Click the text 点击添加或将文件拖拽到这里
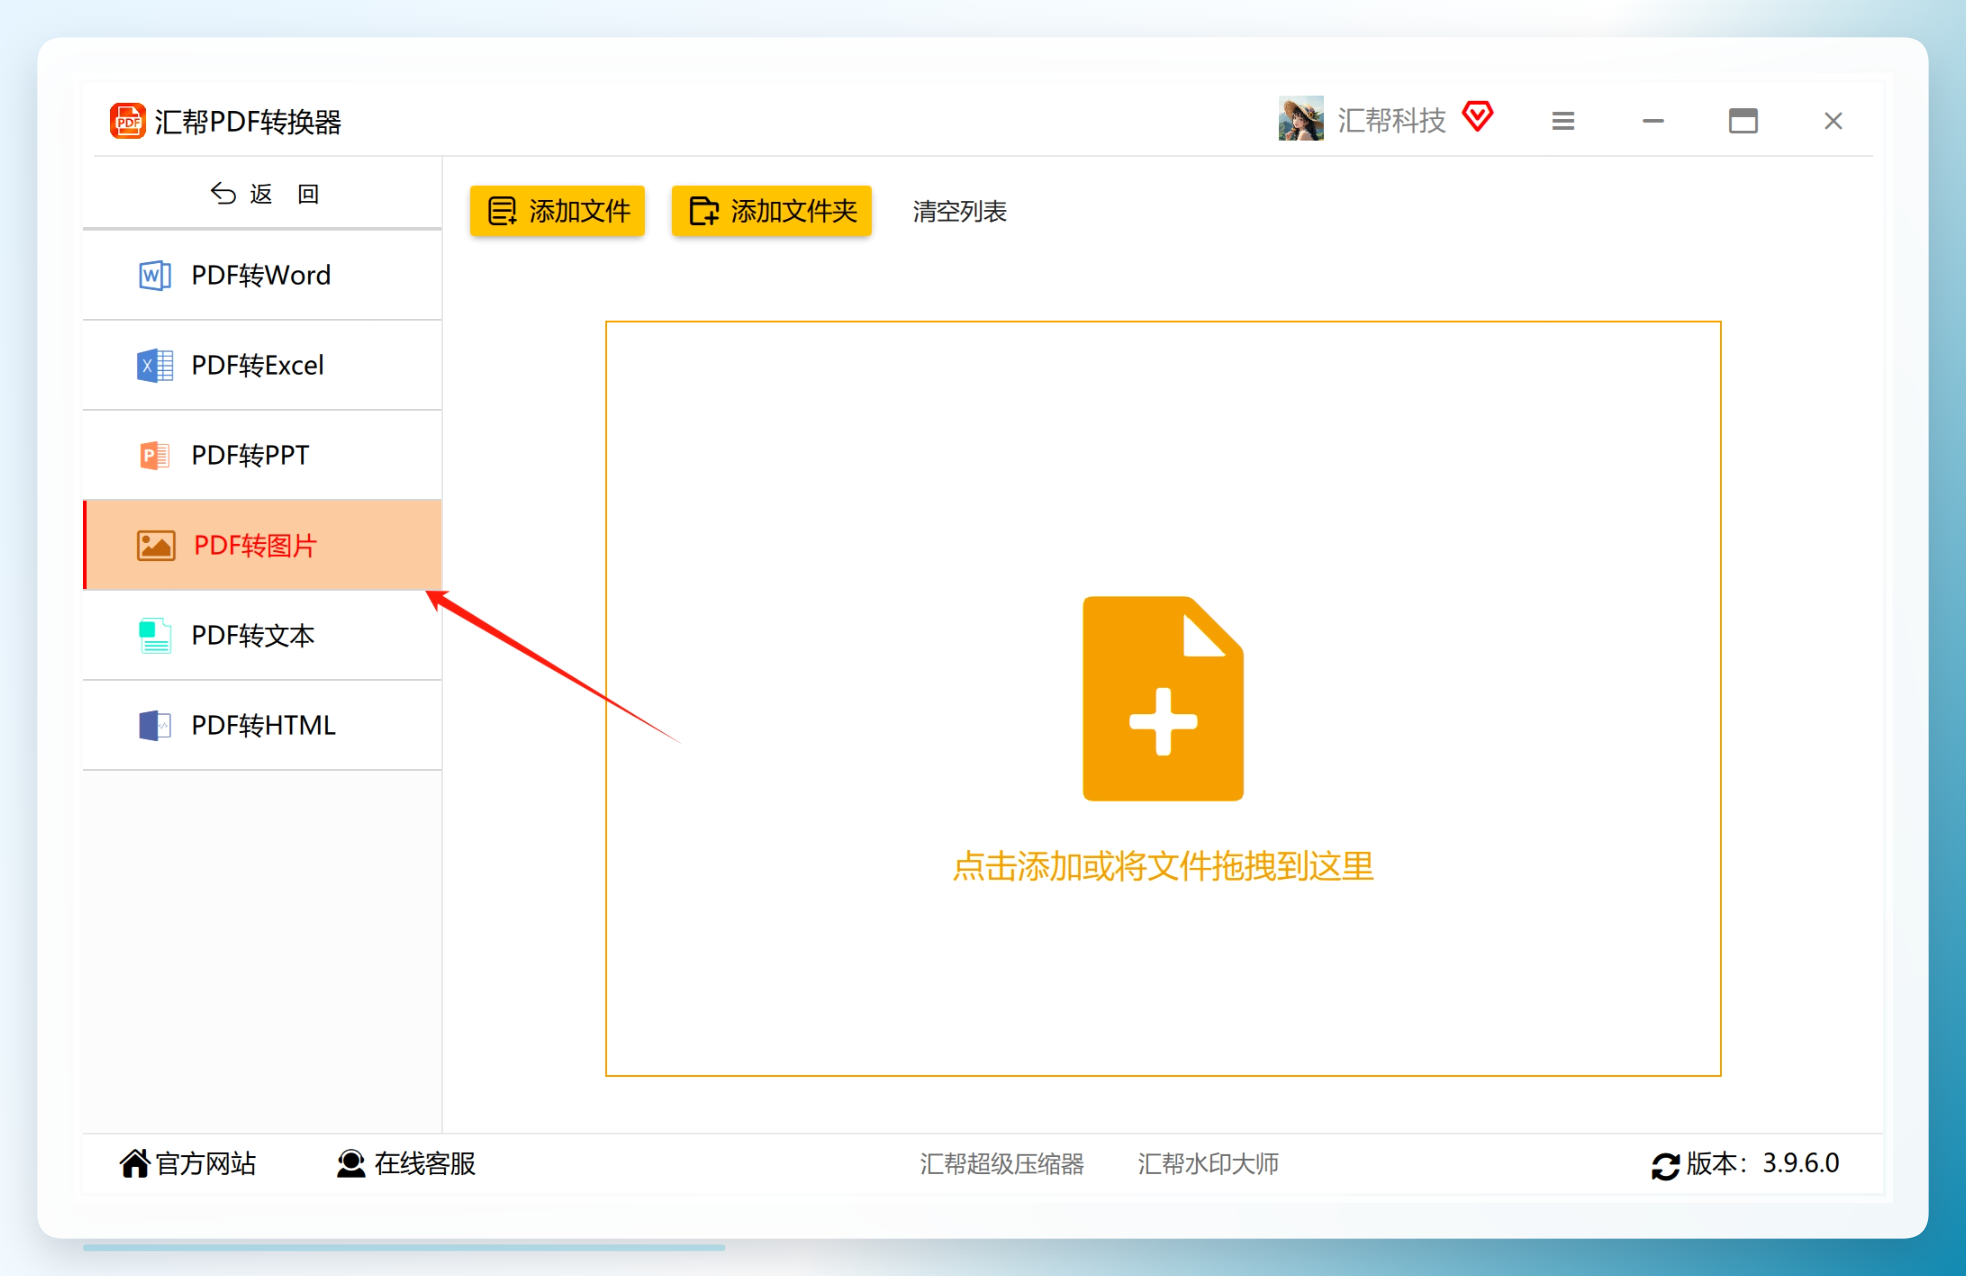 [x=1163, y=866]
